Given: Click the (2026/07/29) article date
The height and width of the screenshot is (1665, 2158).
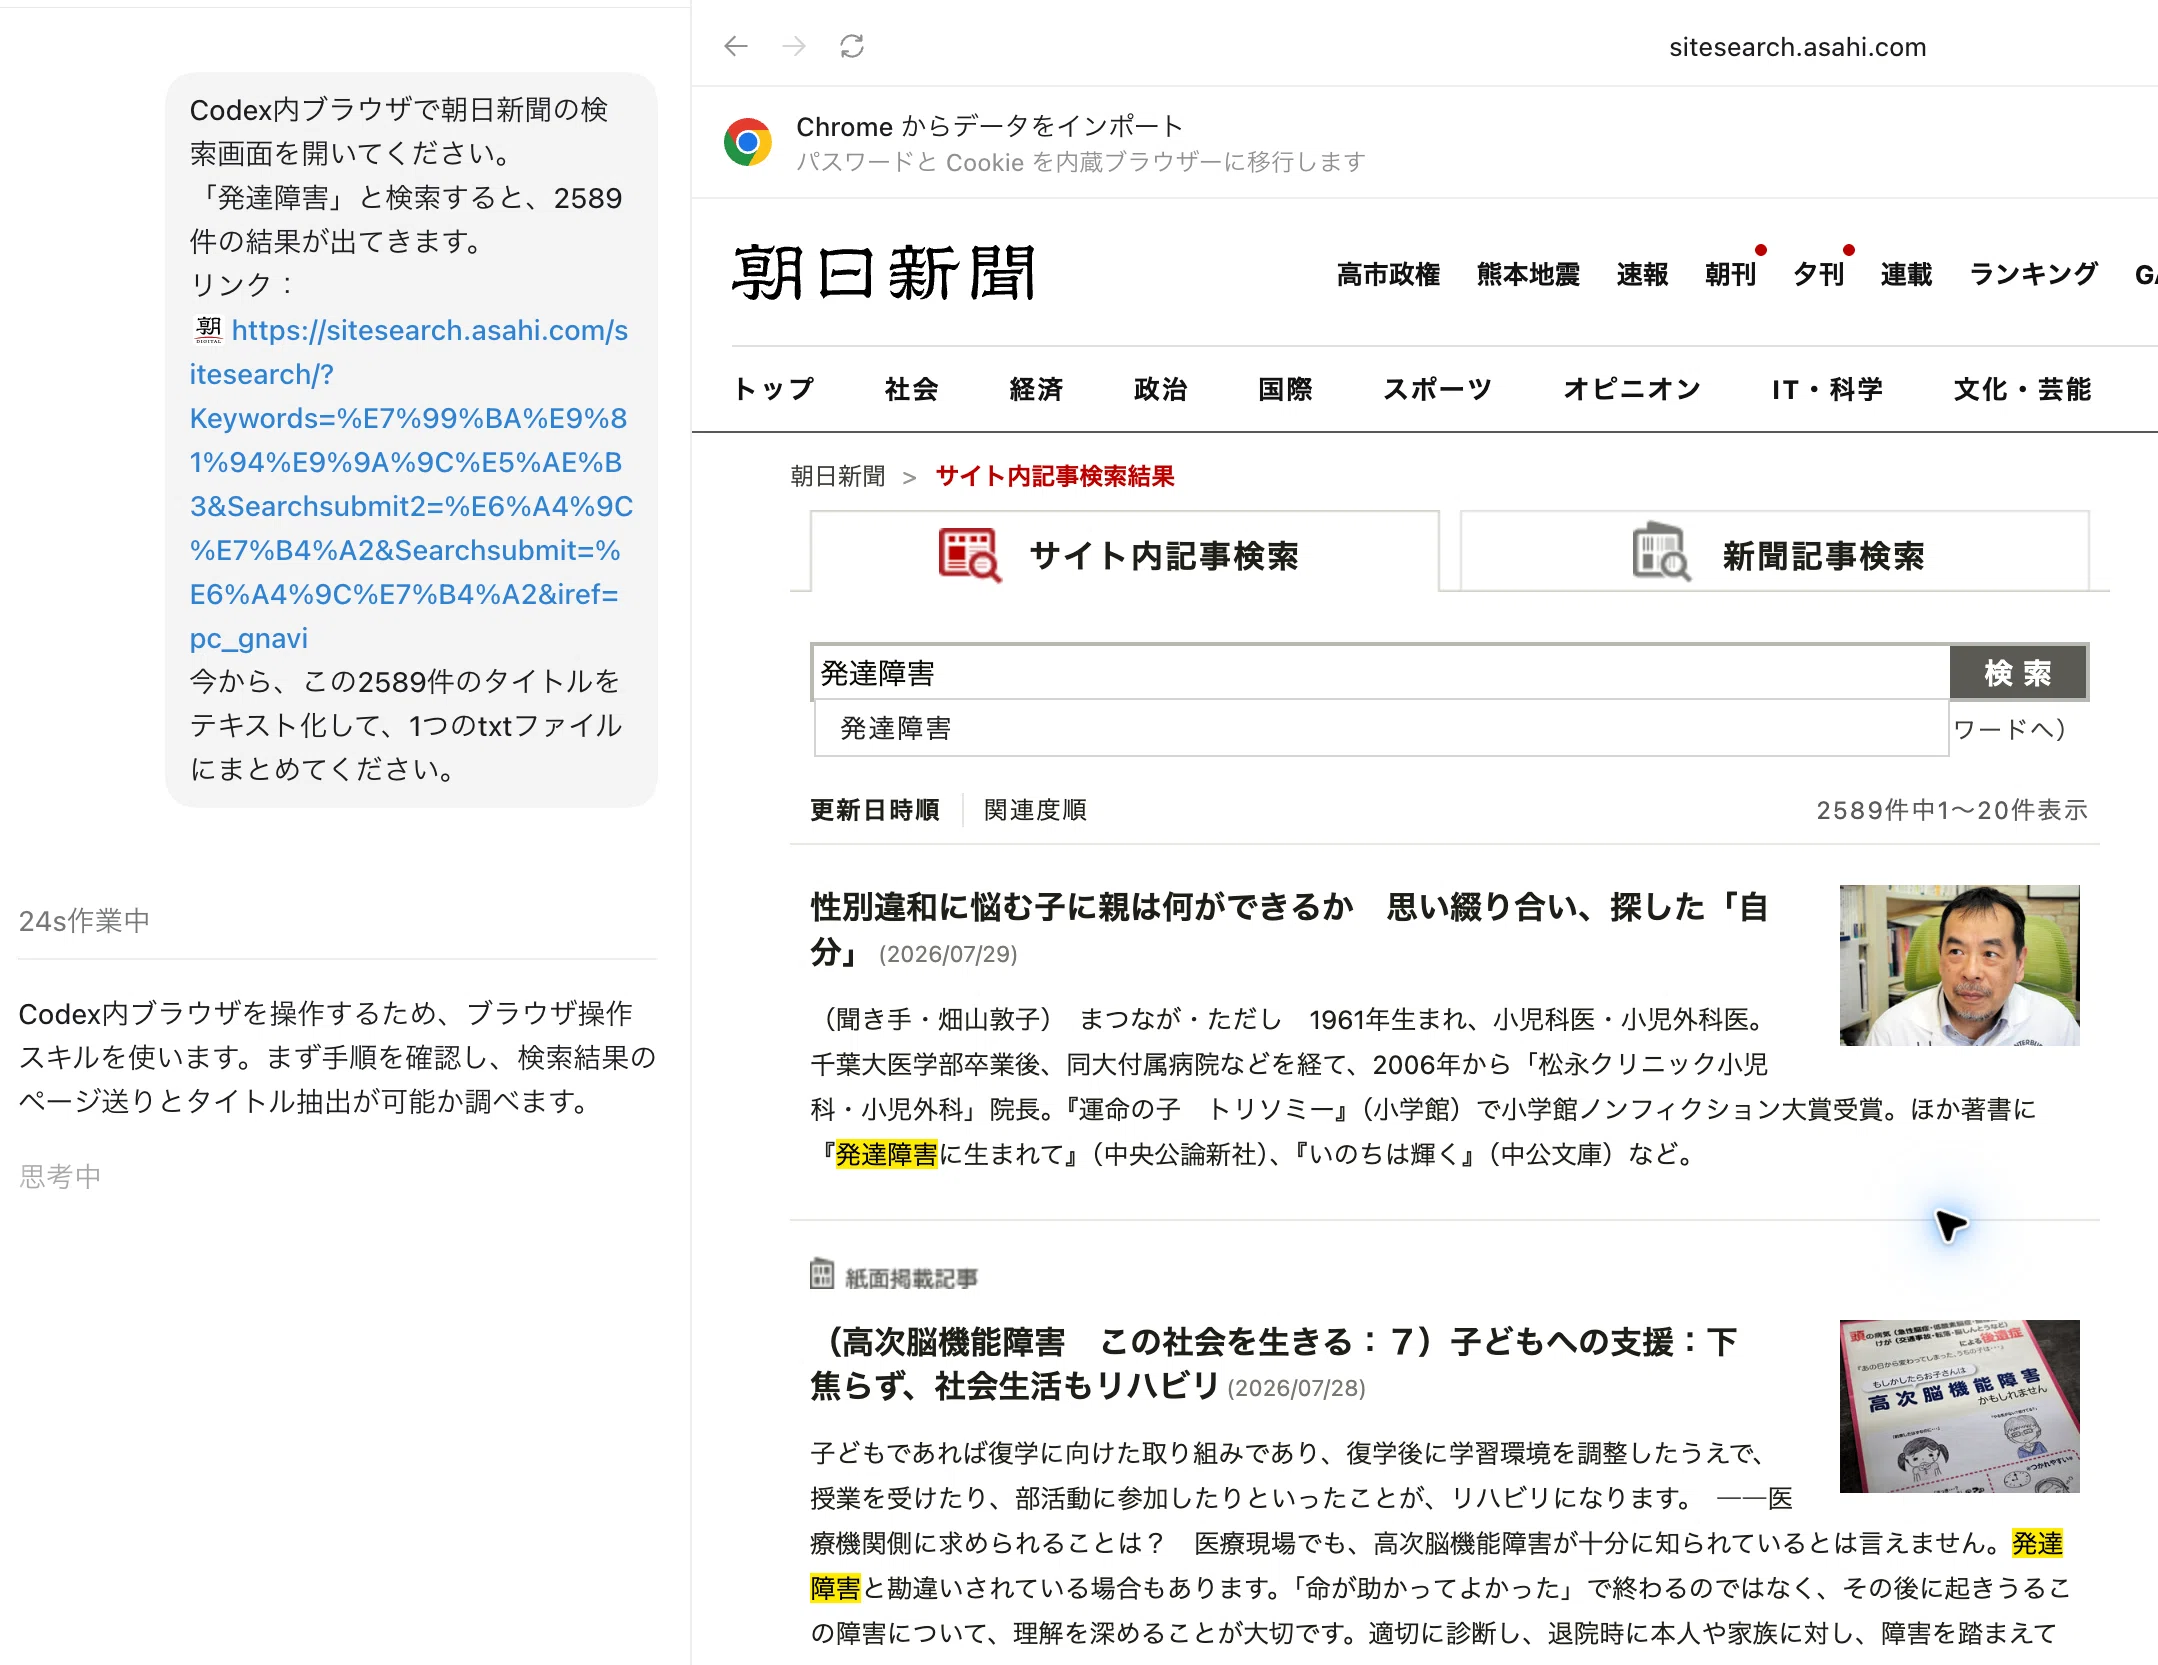Looking at the screenshot, I should [x=948, y=954].
